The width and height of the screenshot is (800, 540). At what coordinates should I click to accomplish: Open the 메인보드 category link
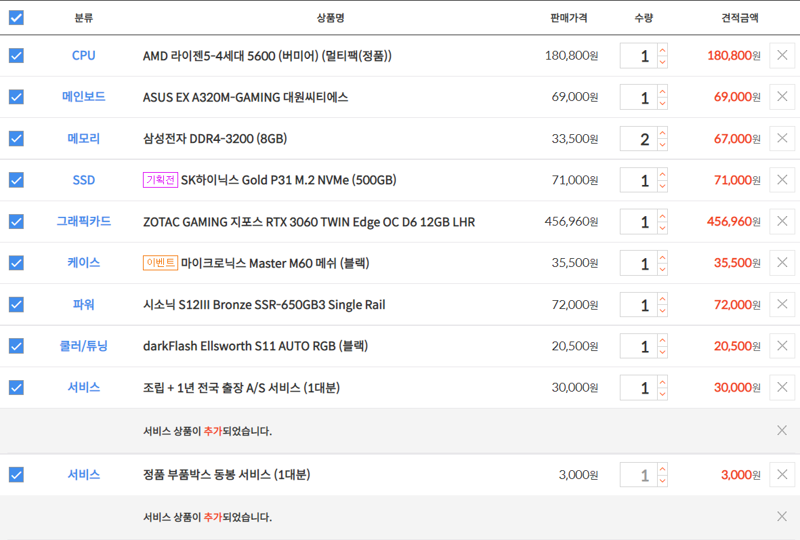[83, 97]
